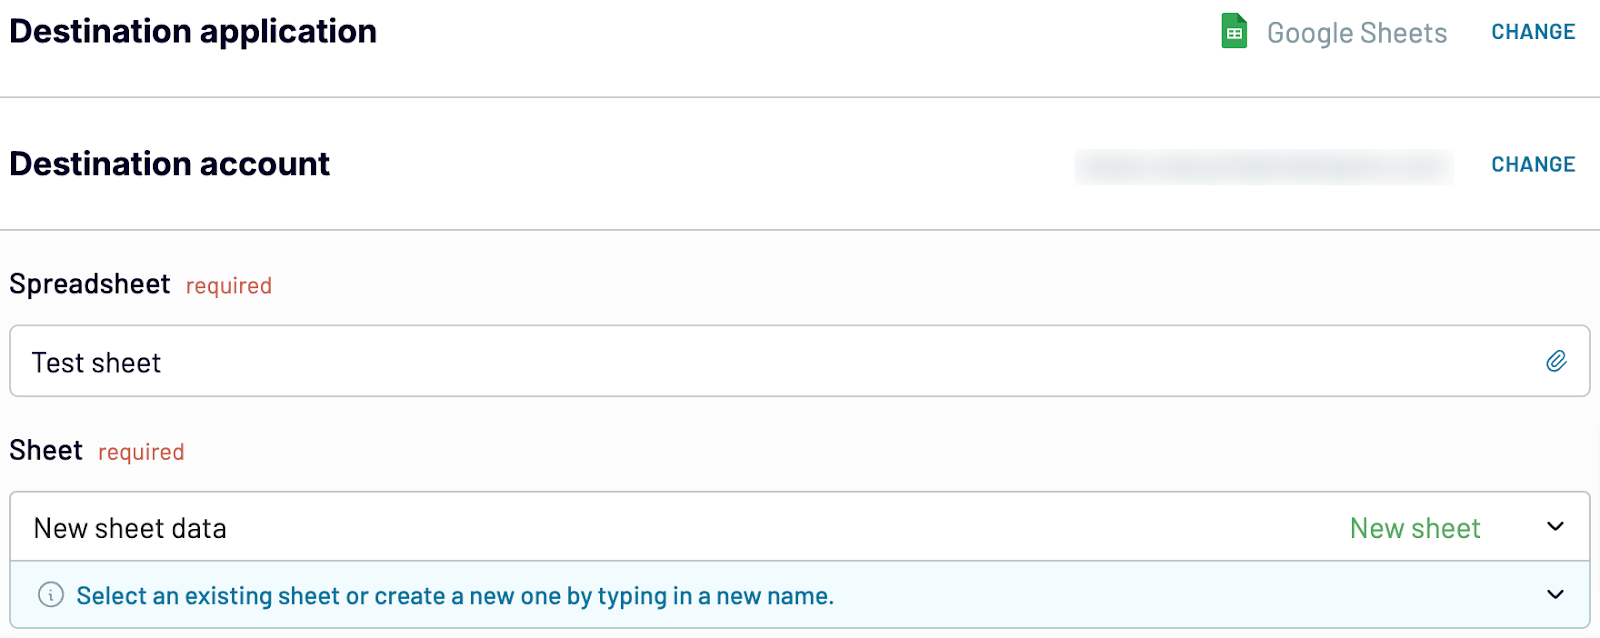1600x638 pixels.
Task: Click the Google Sheets application name
Action: coord(1357,33)
